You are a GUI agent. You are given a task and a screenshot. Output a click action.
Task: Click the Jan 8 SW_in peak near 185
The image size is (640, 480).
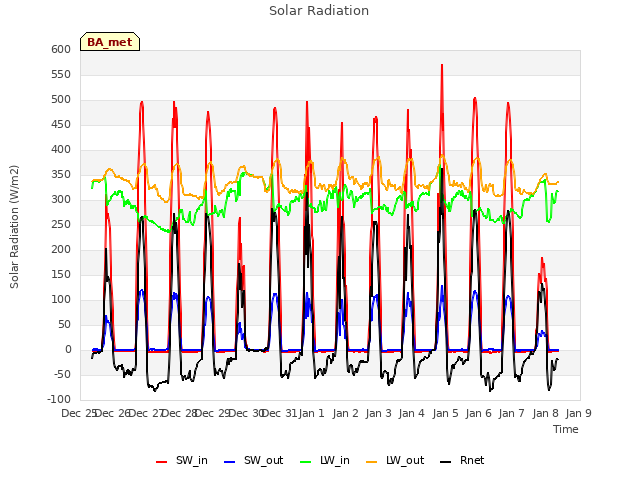click(542, 258)
